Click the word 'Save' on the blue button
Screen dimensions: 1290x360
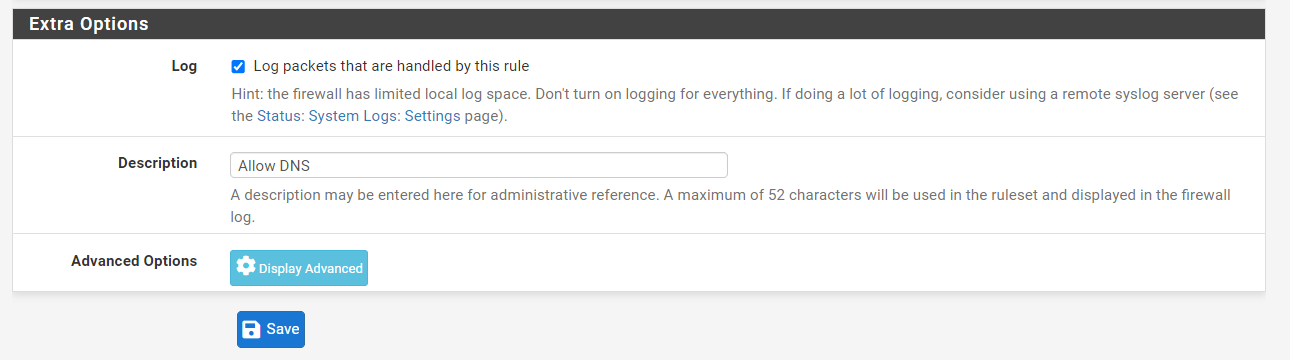(282, 329)
